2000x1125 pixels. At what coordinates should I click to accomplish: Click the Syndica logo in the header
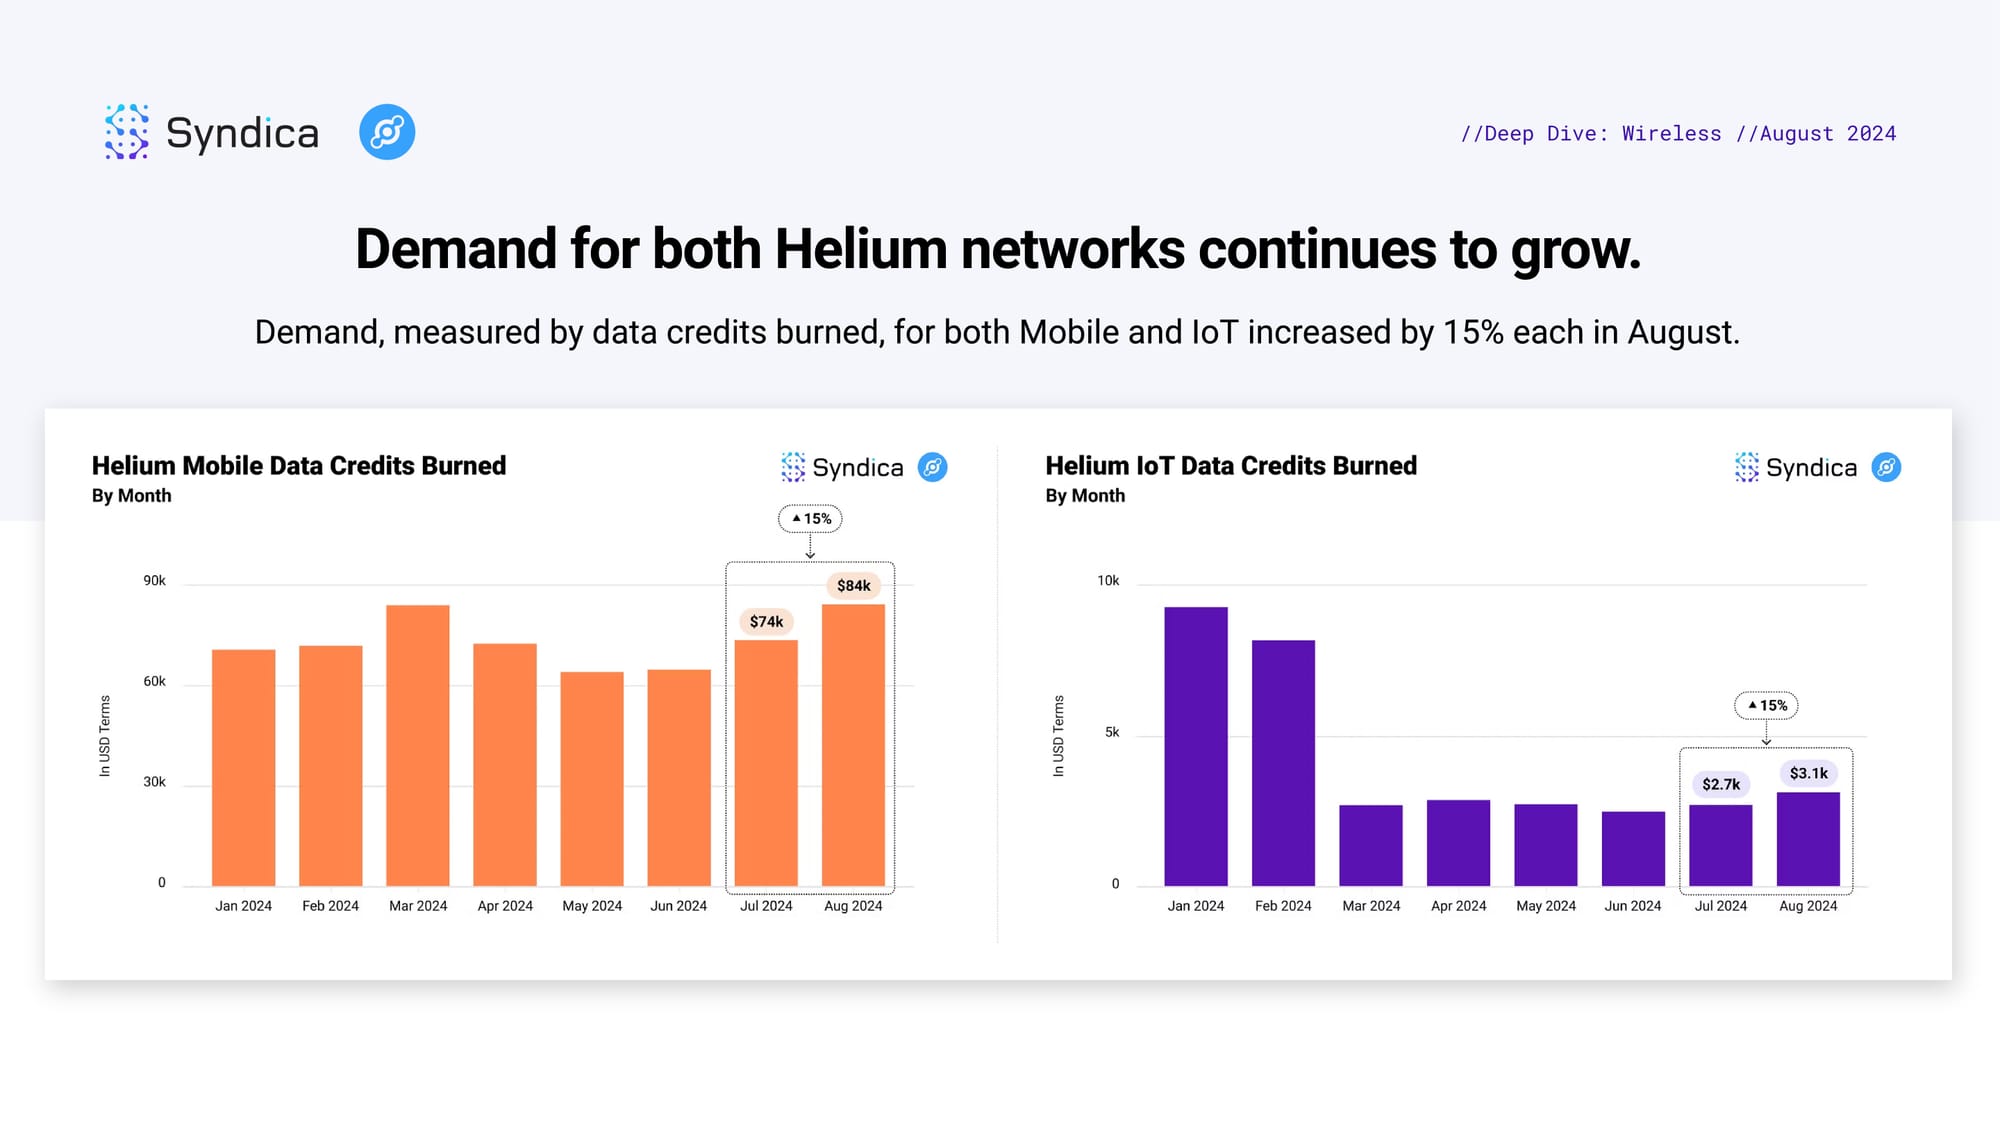[212, 132]
